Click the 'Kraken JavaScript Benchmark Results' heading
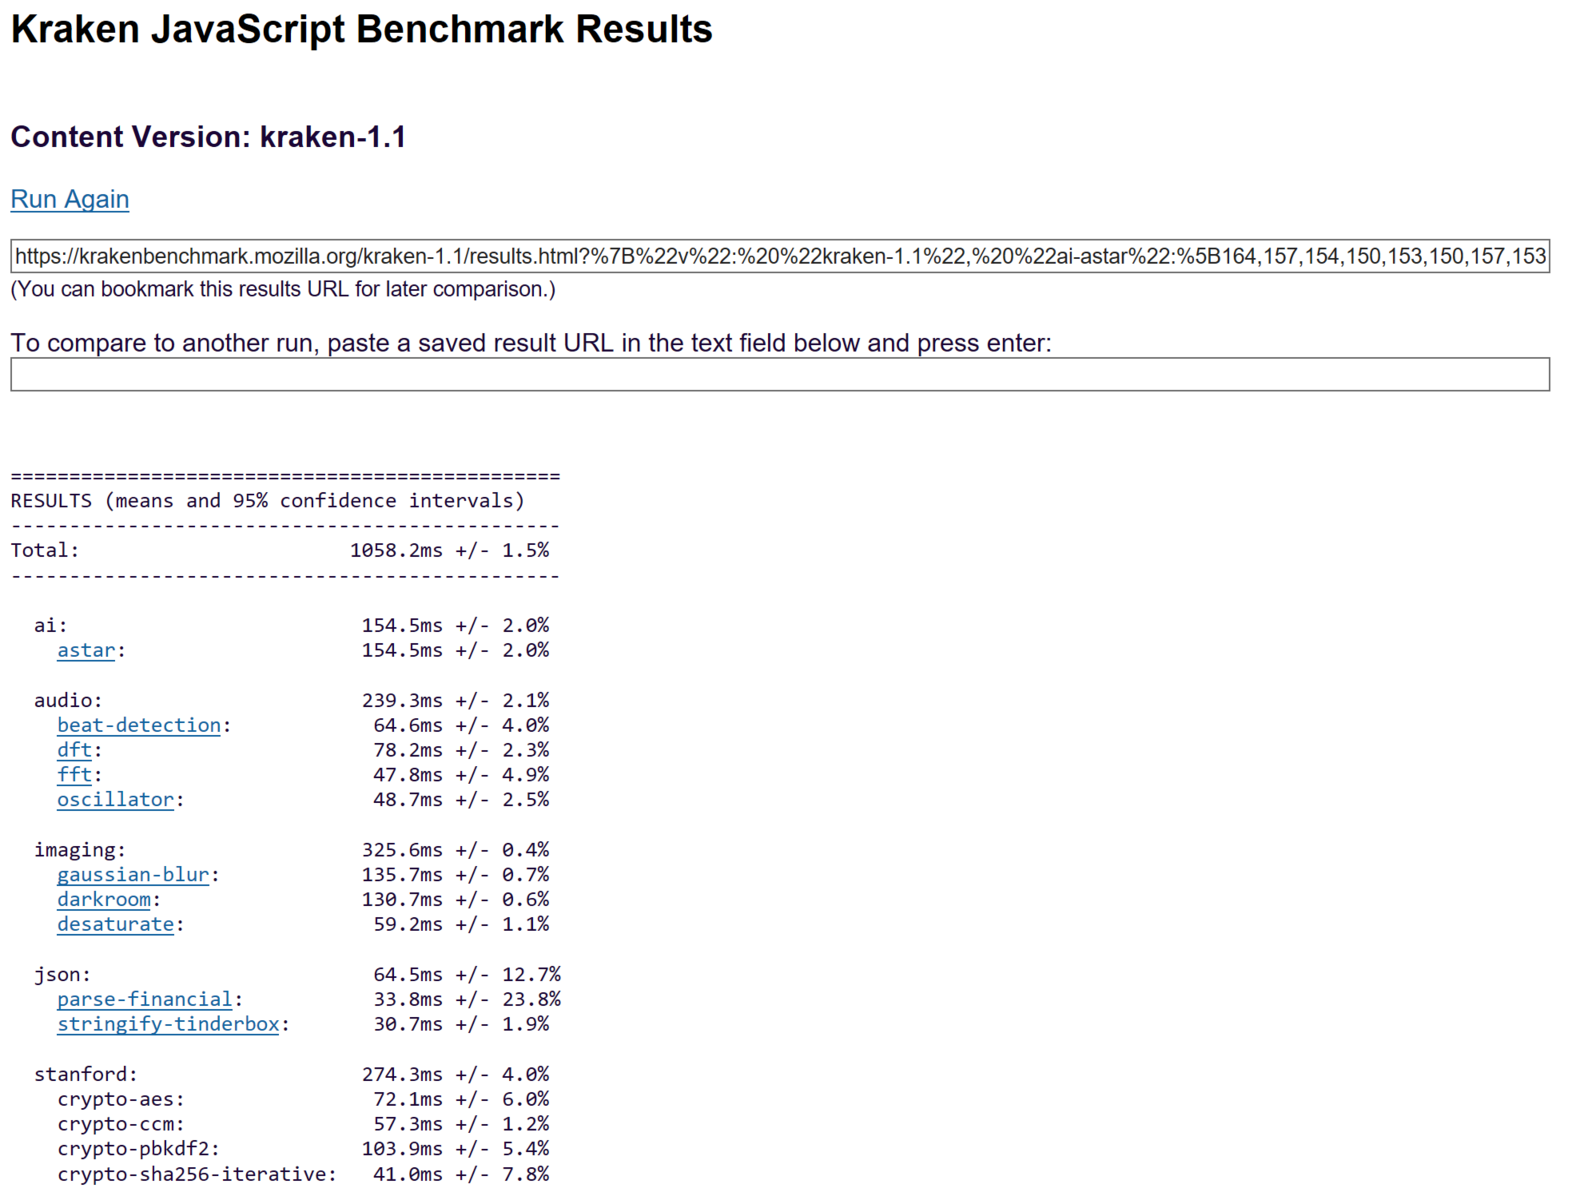Viewport: 1572px width, 1200px height. [x=361, y=29]
